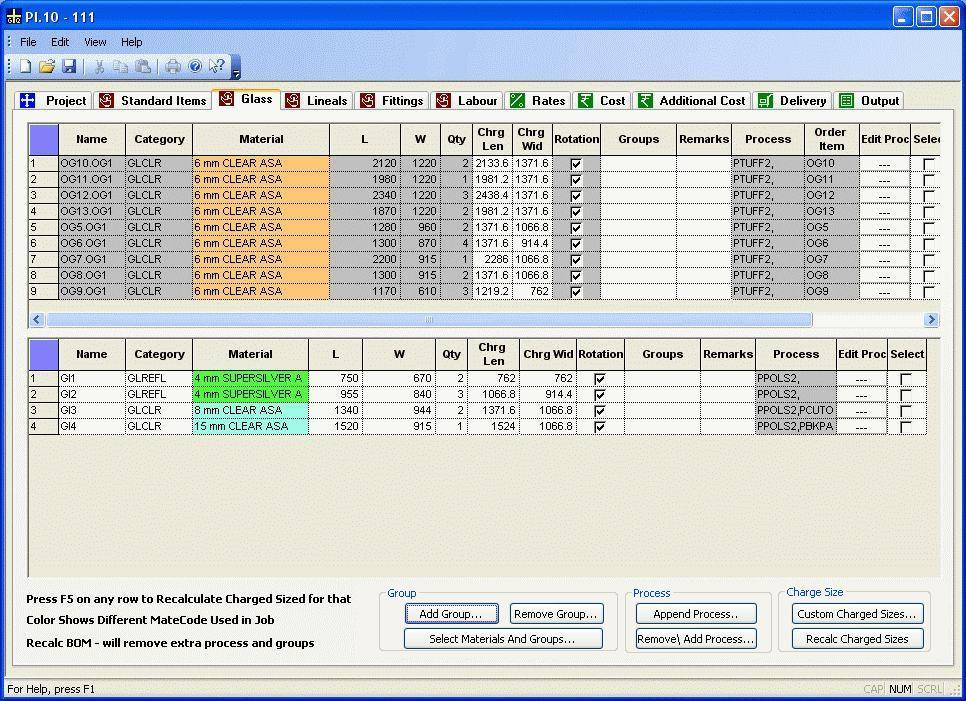Click the About help question mark icon
The height and width of the screenshot is (701, 966).
coord(195,66)
